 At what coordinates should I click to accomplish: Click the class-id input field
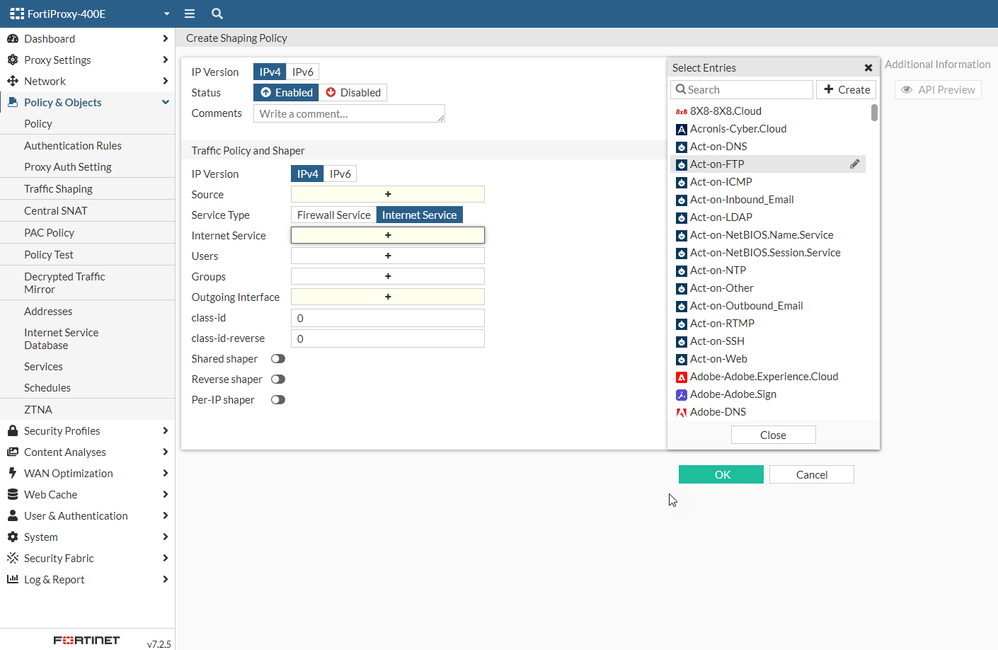[388, 318]
